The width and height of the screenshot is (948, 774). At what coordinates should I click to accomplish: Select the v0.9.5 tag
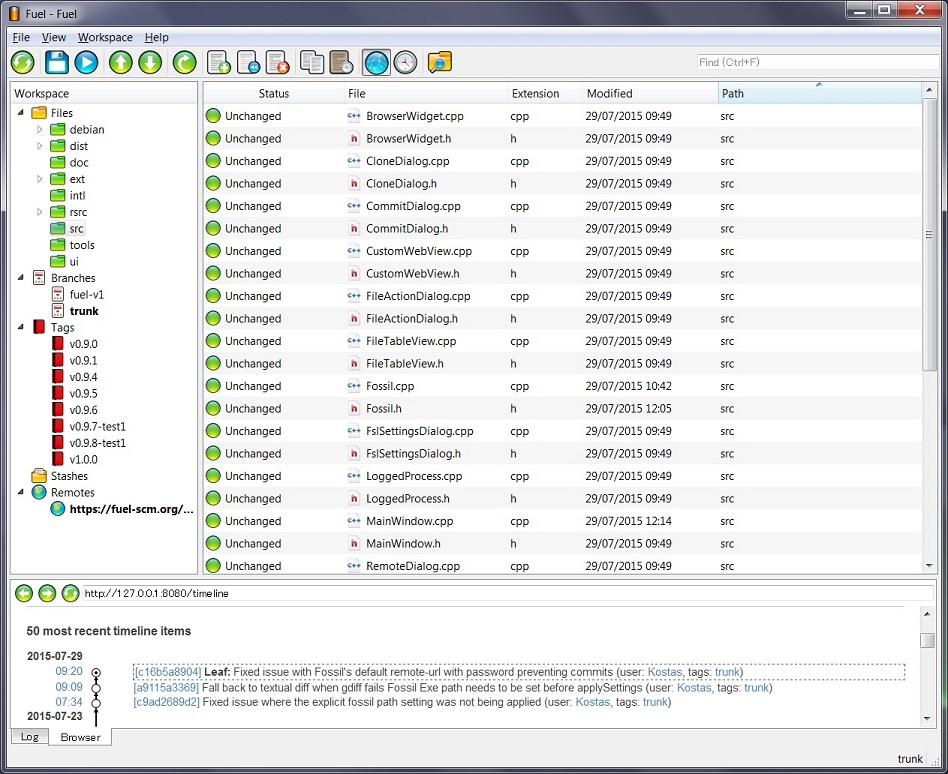click(83, 393)
